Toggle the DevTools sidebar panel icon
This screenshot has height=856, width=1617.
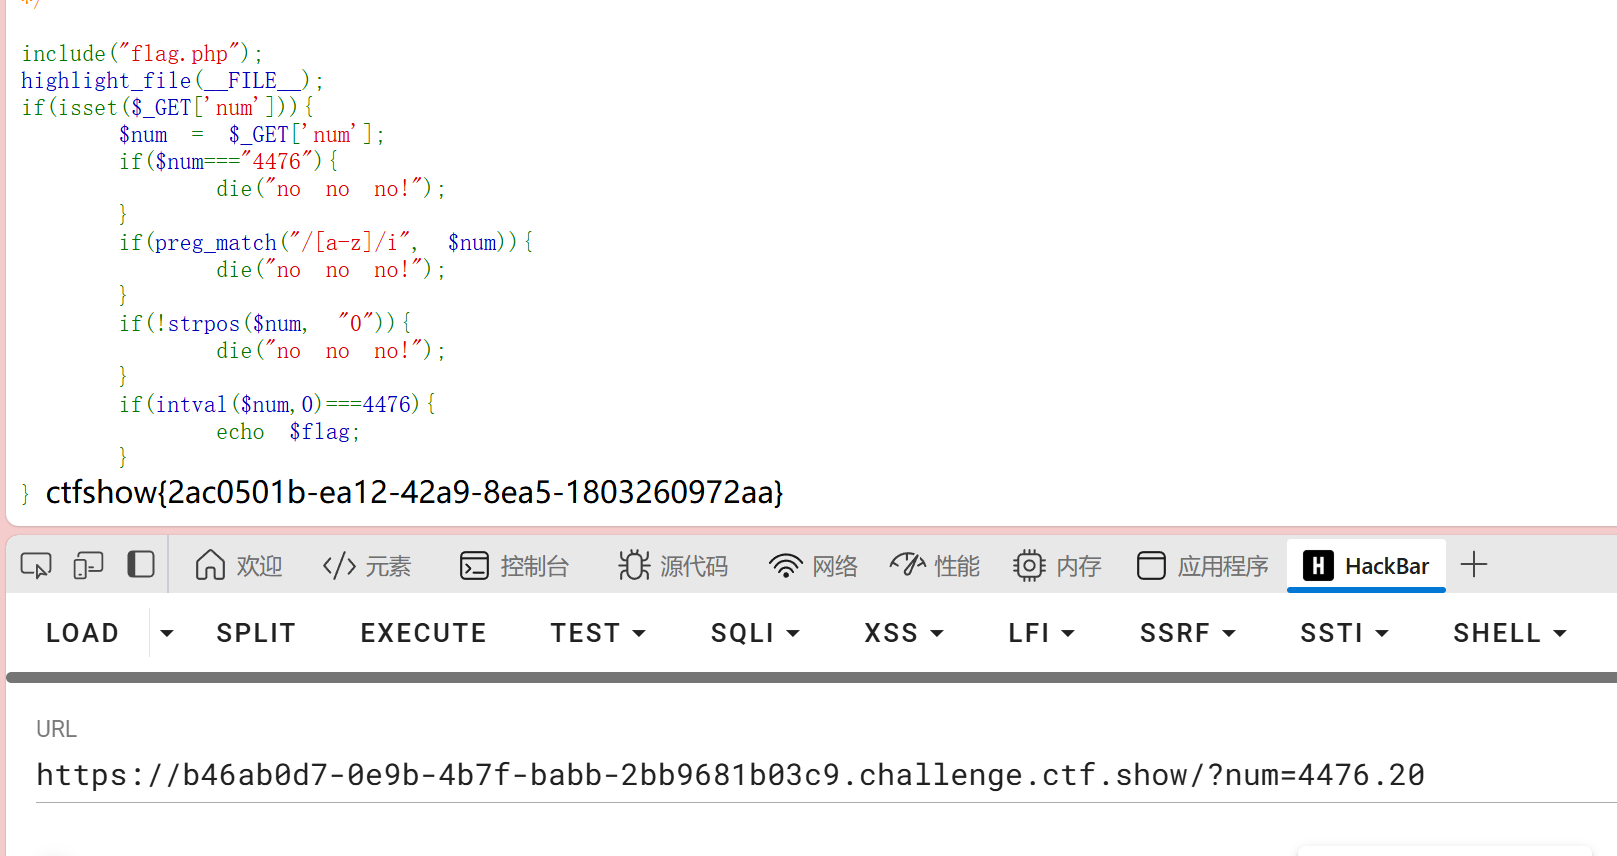coord(141,565)
